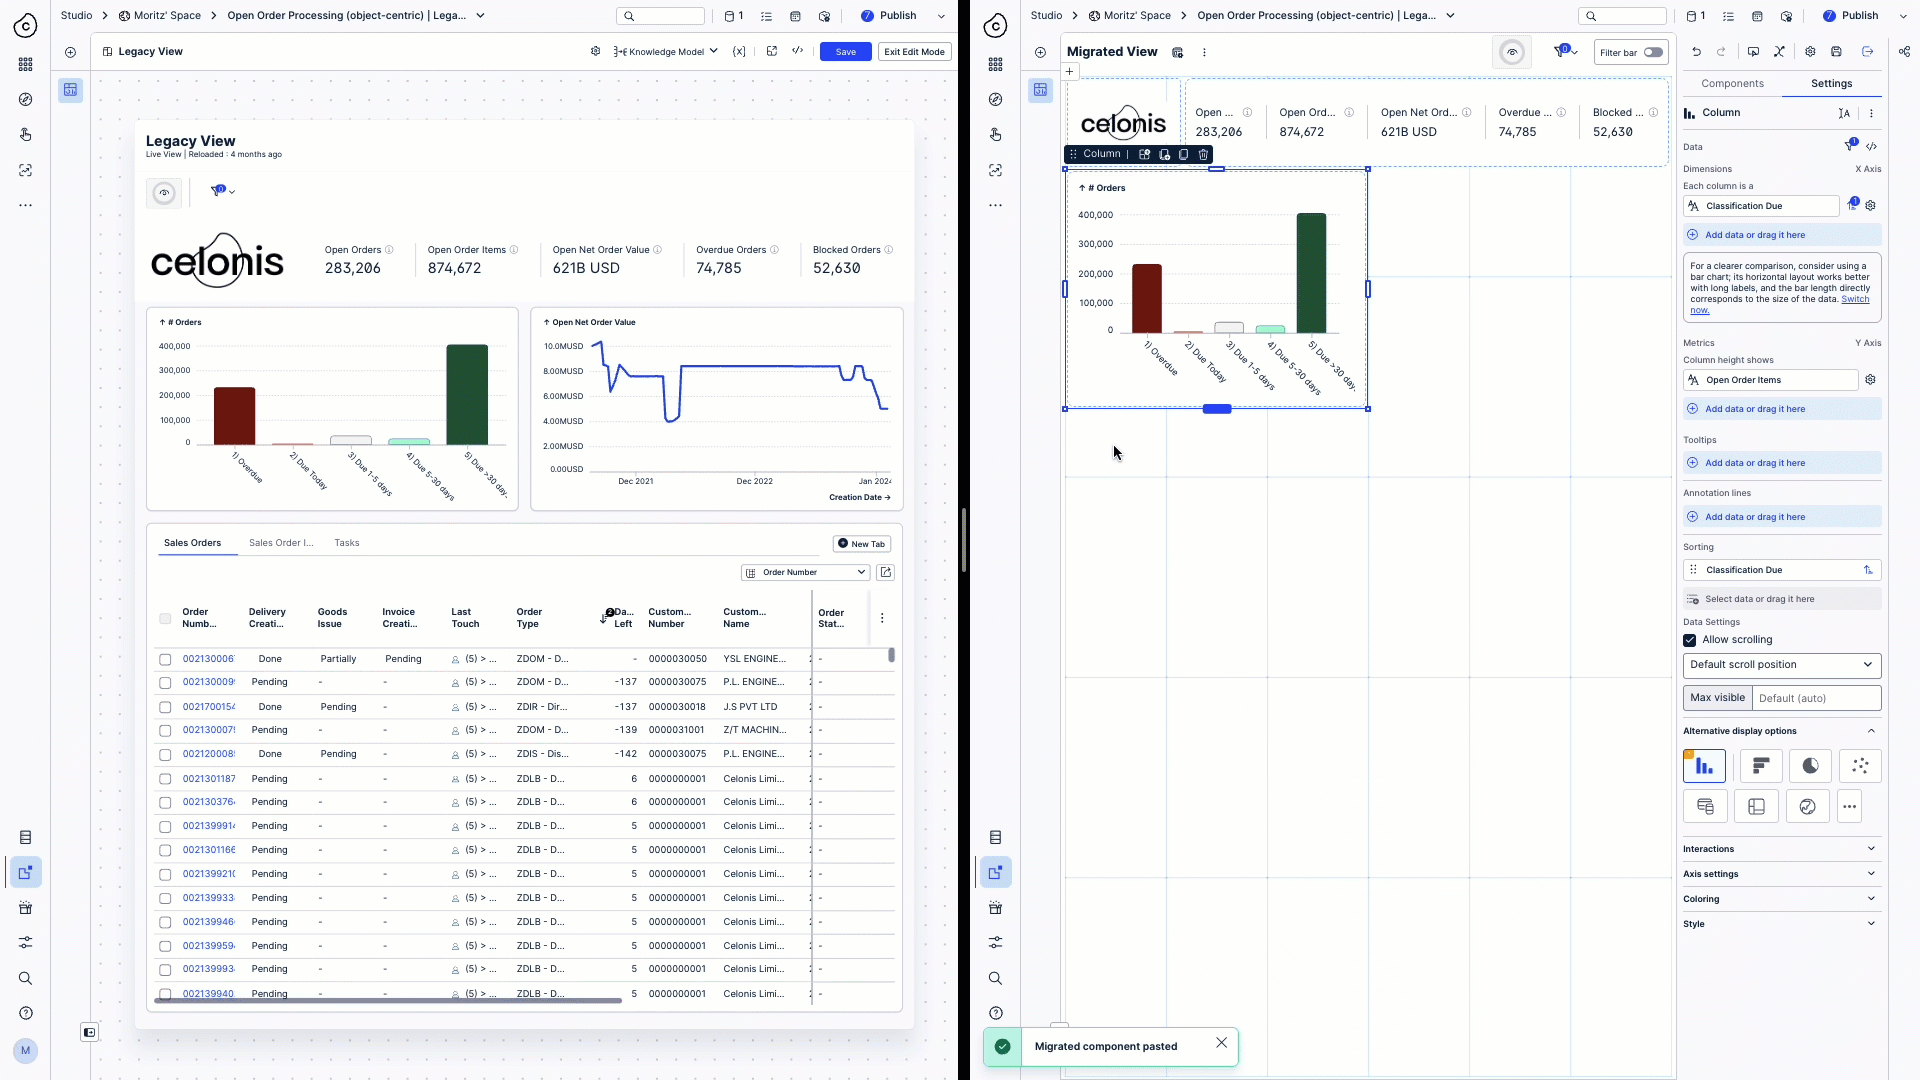Screen dimensions: 1920x1080
Task: Click the undo arrow in right toolbar
Action: pos(1696,52)
